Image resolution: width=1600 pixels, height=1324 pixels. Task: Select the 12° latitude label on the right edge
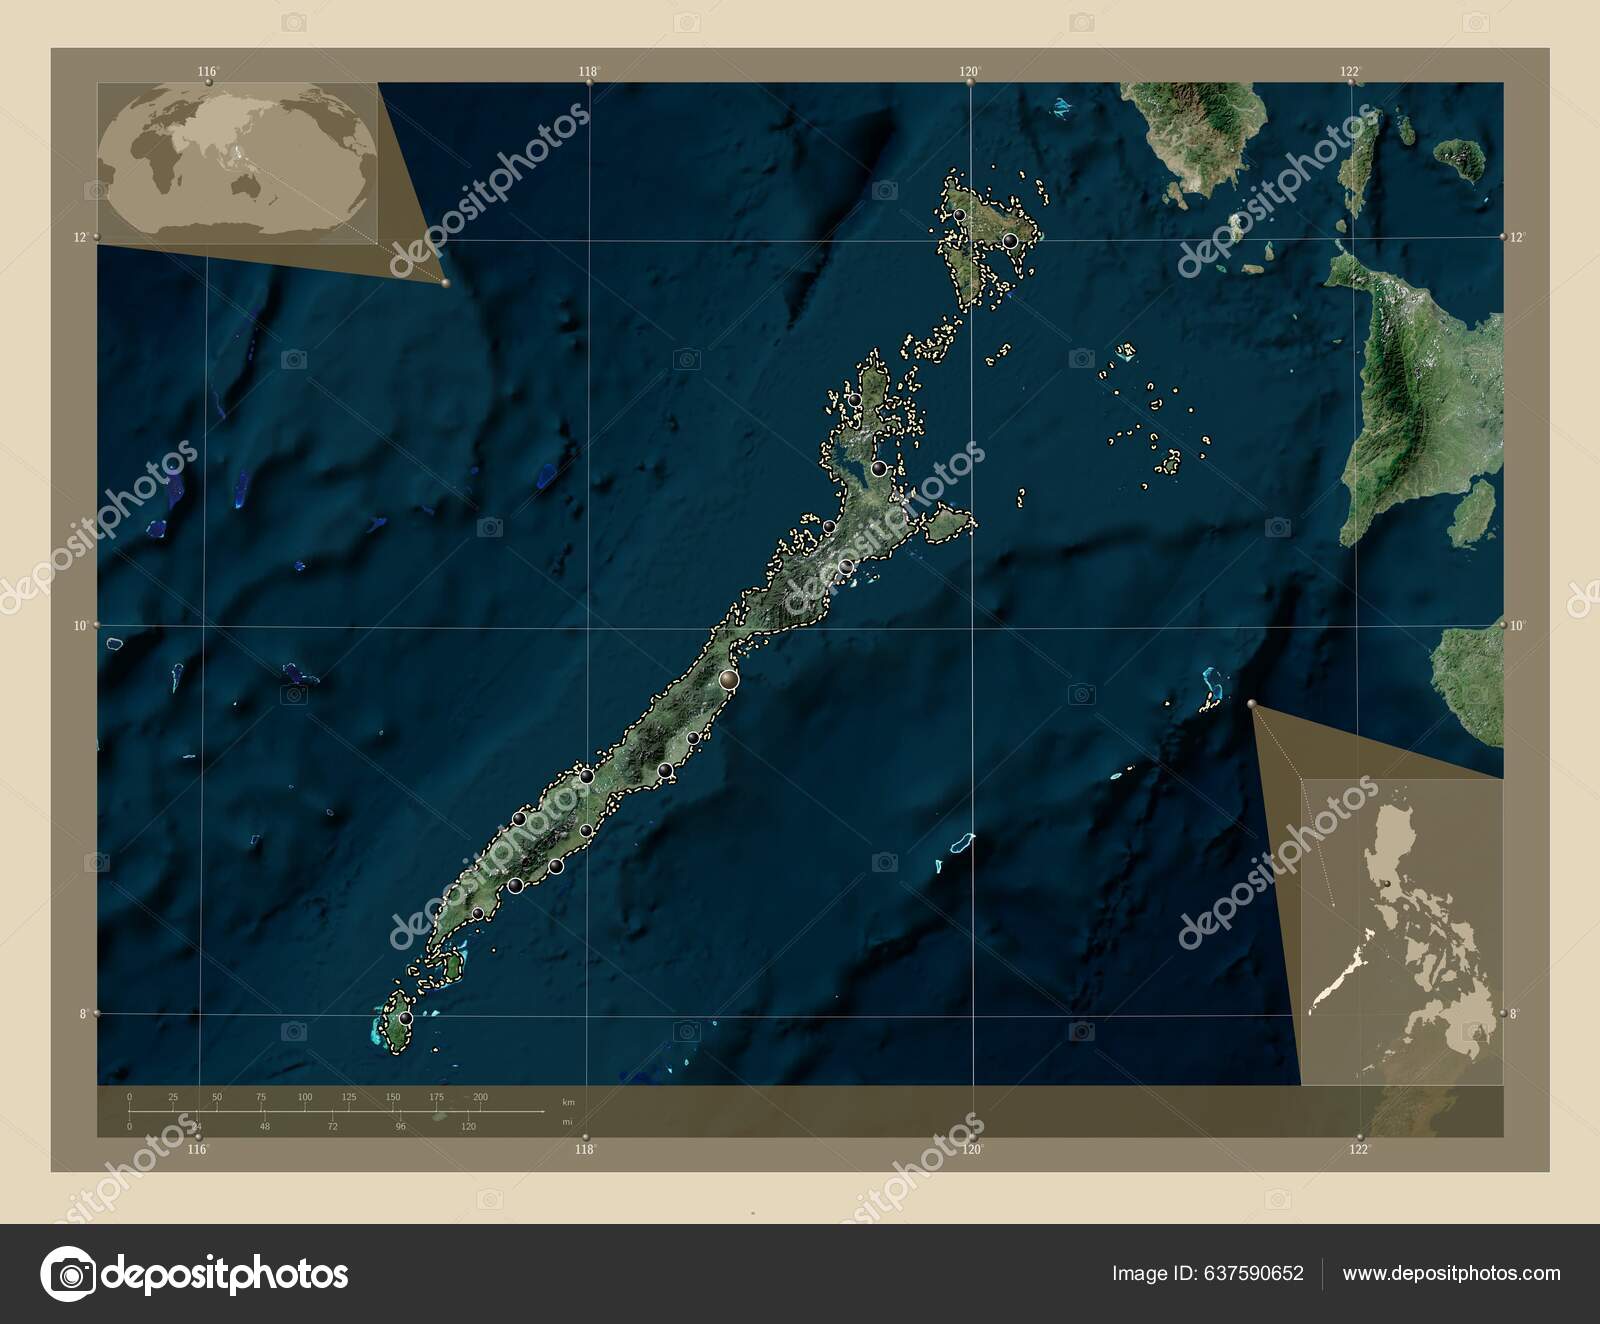pos(1518,238)
